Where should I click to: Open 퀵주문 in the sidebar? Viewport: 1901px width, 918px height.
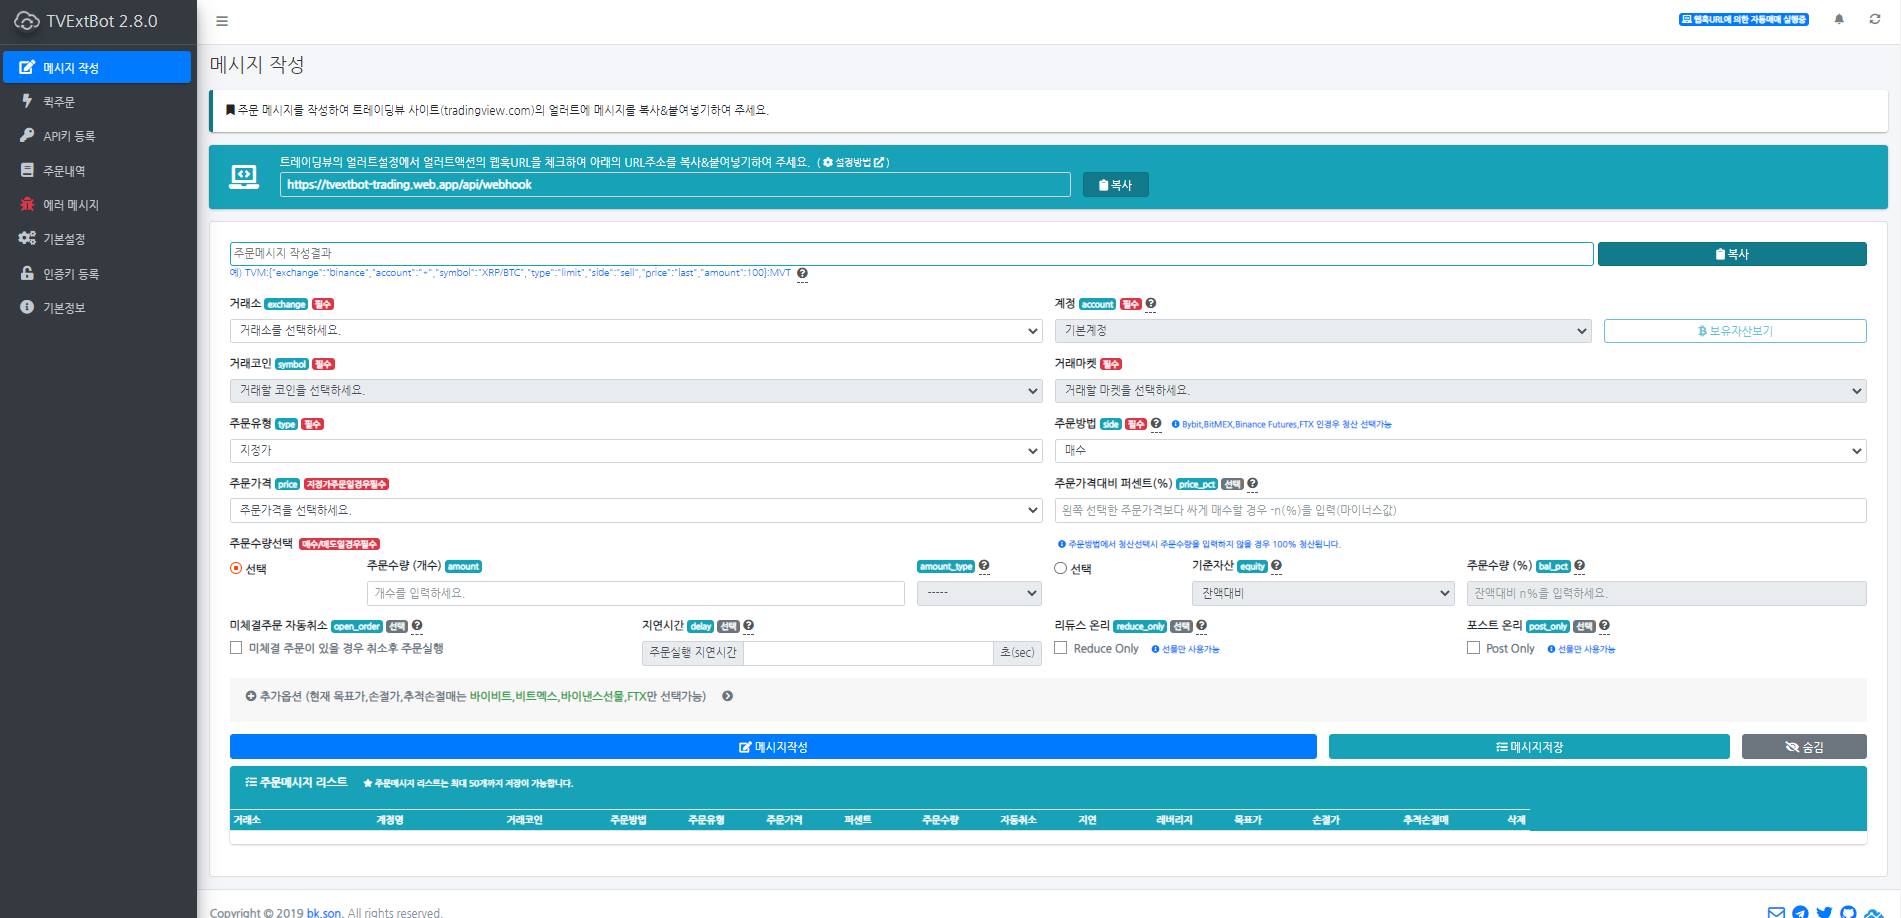tap(59, 102)
